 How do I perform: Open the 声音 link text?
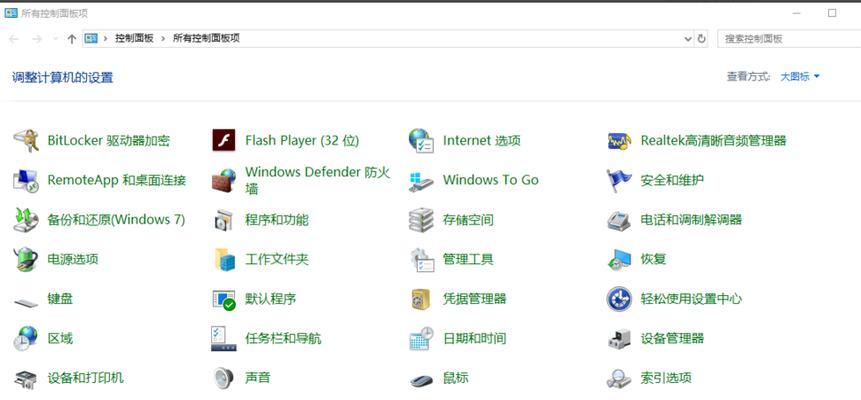258,378
